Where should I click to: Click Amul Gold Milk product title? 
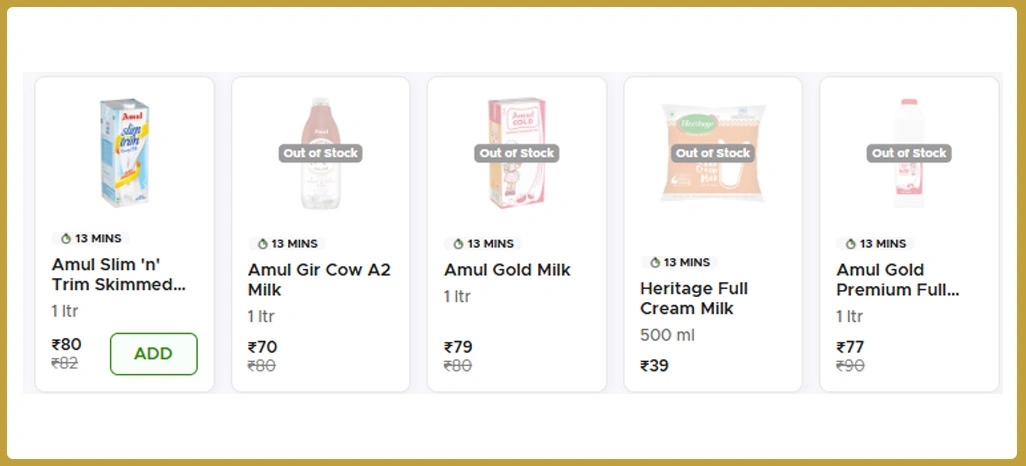pyautogui.click(x=507, y=270)
